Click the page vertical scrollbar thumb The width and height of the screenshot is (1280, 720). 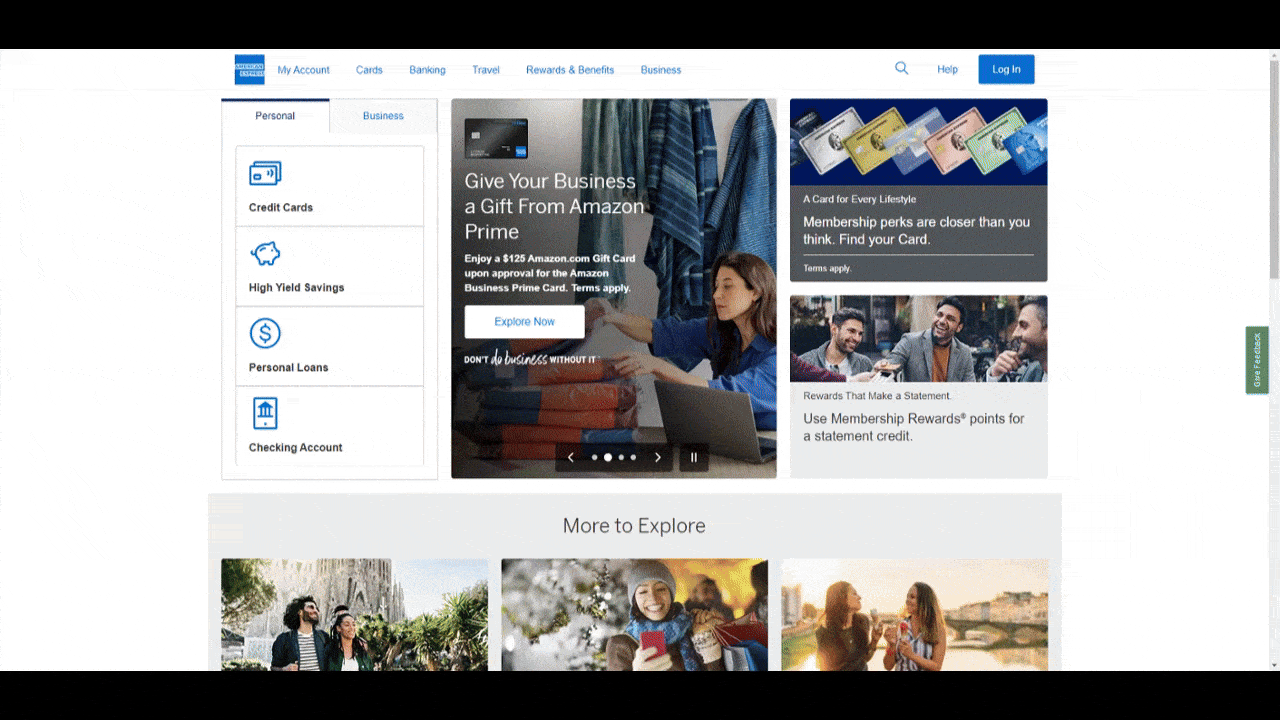click(1273, 170)
